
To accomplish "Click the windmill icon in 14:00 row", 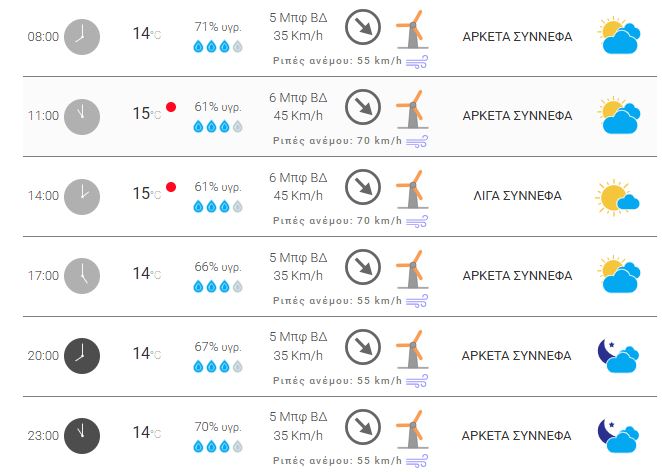I will (412, 190).
